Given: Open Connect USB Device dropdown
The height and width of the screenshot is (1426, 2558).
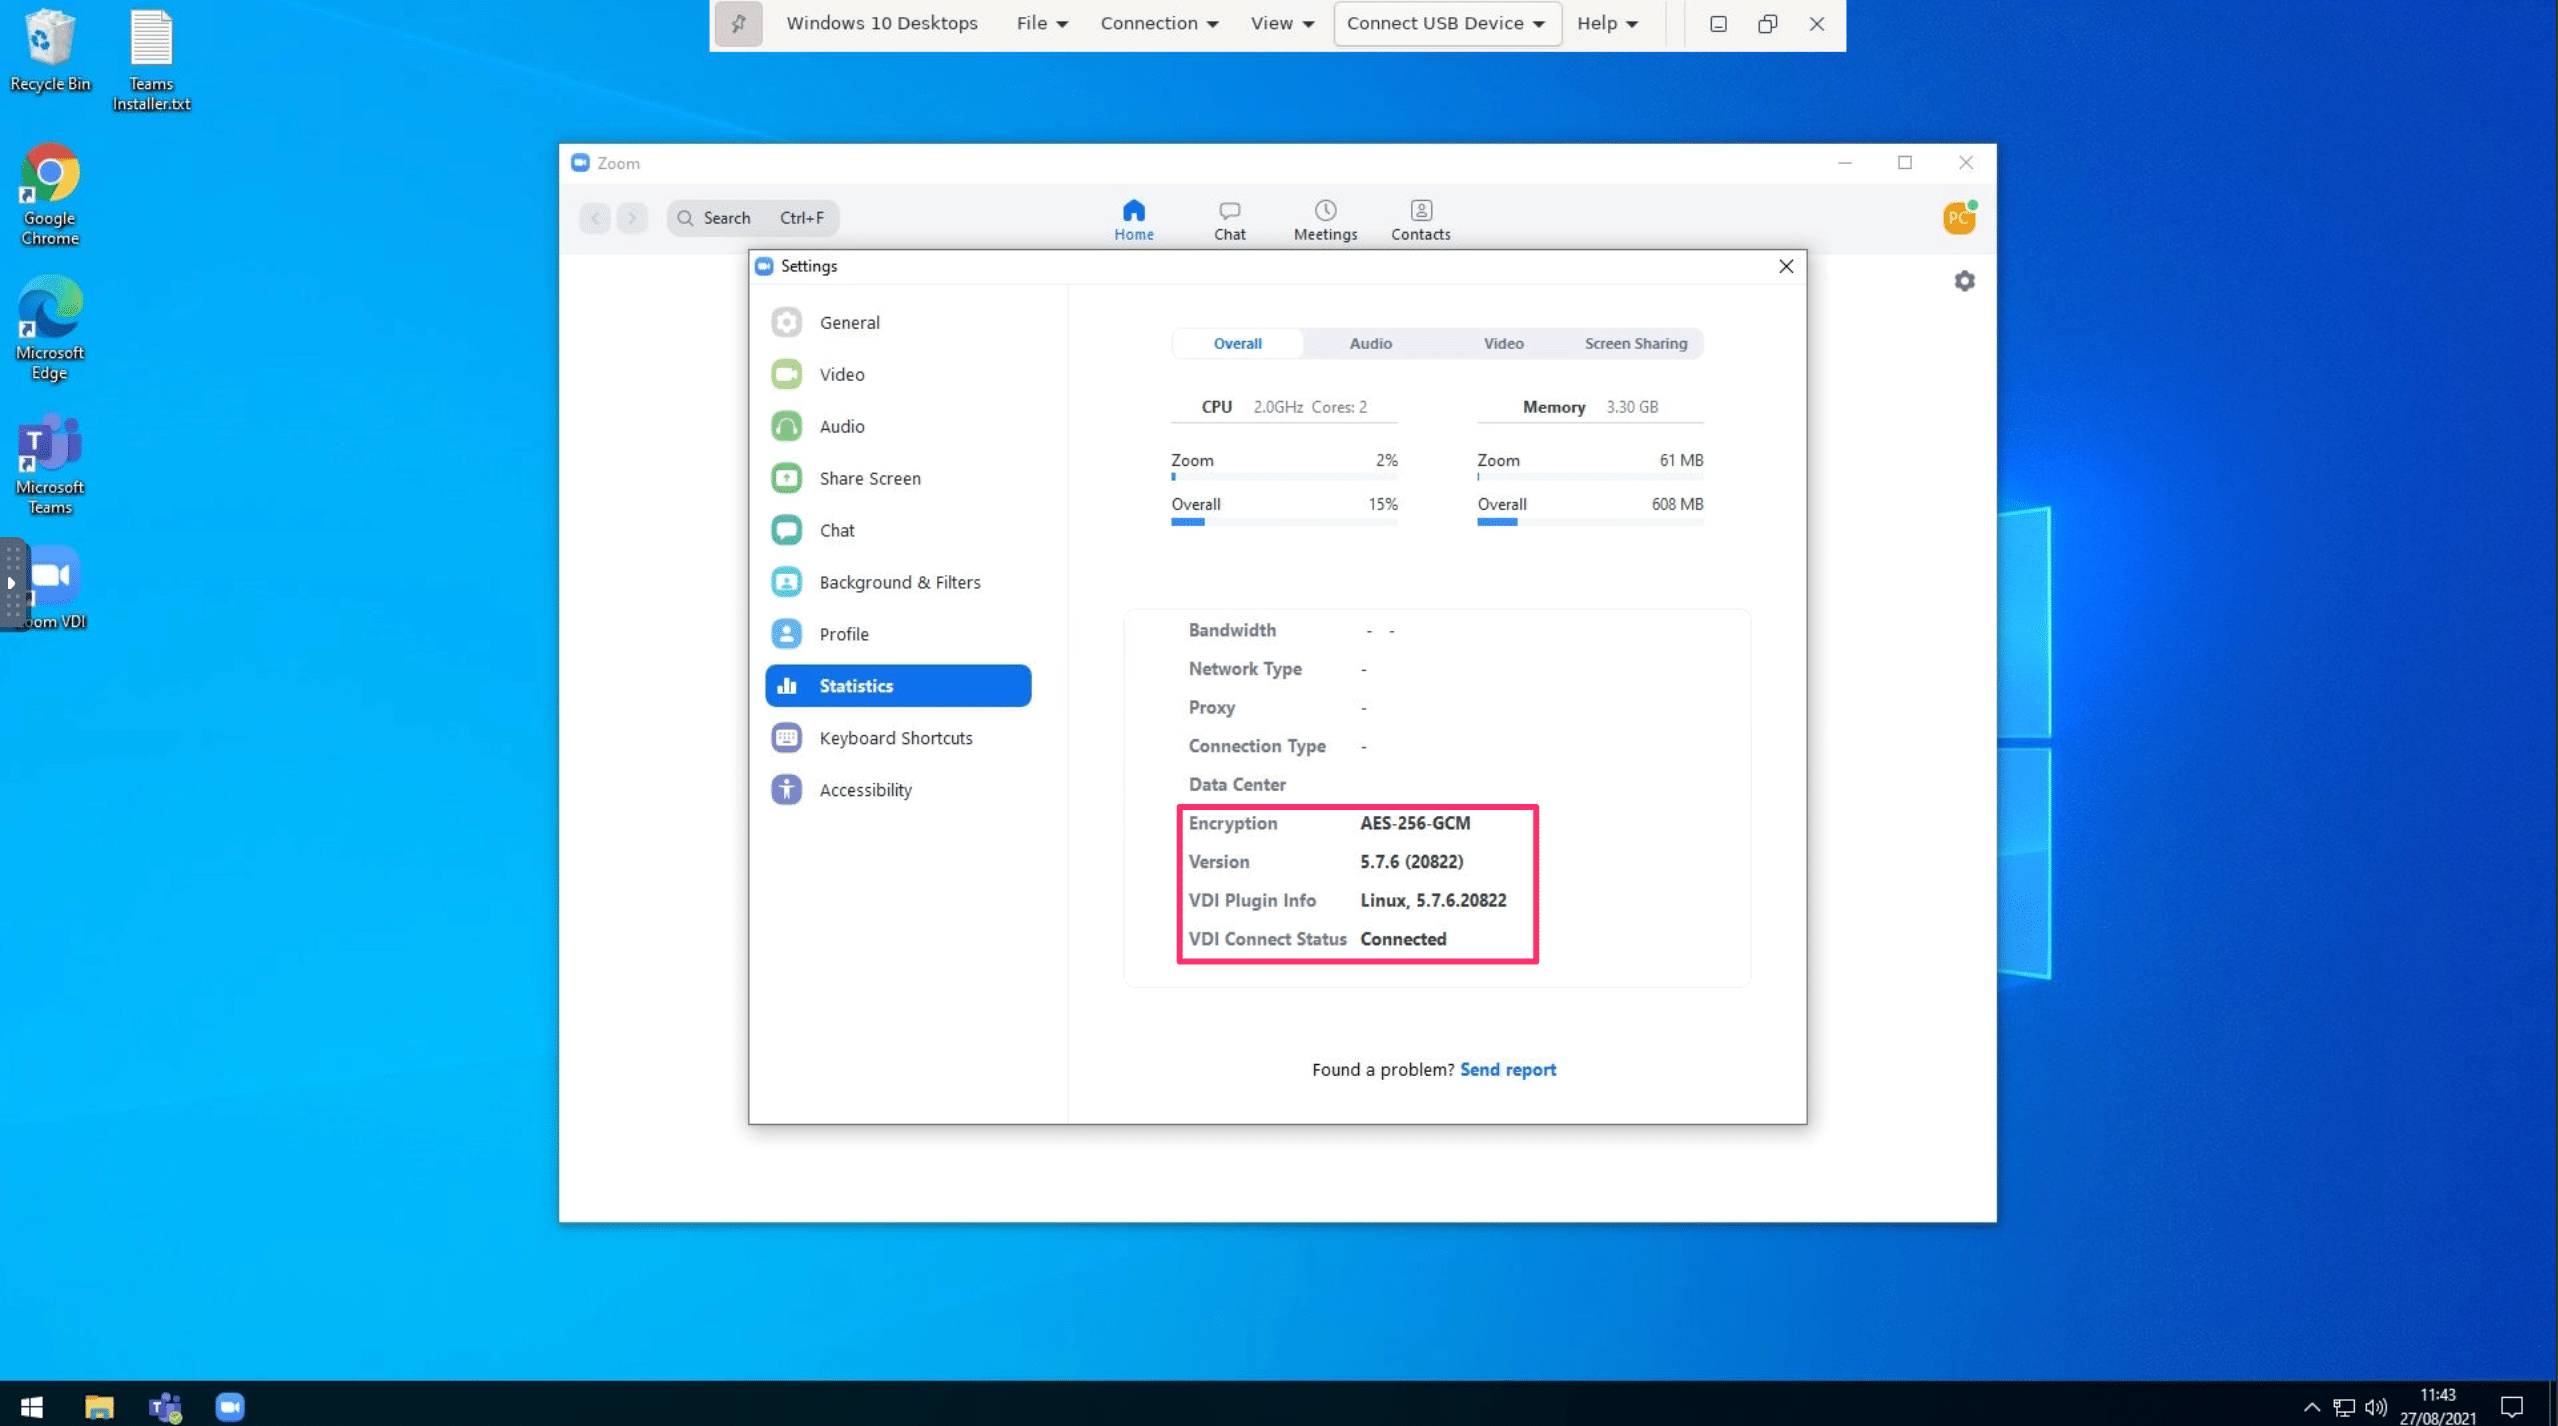Looking at the screenshot, I should 1446,23.
